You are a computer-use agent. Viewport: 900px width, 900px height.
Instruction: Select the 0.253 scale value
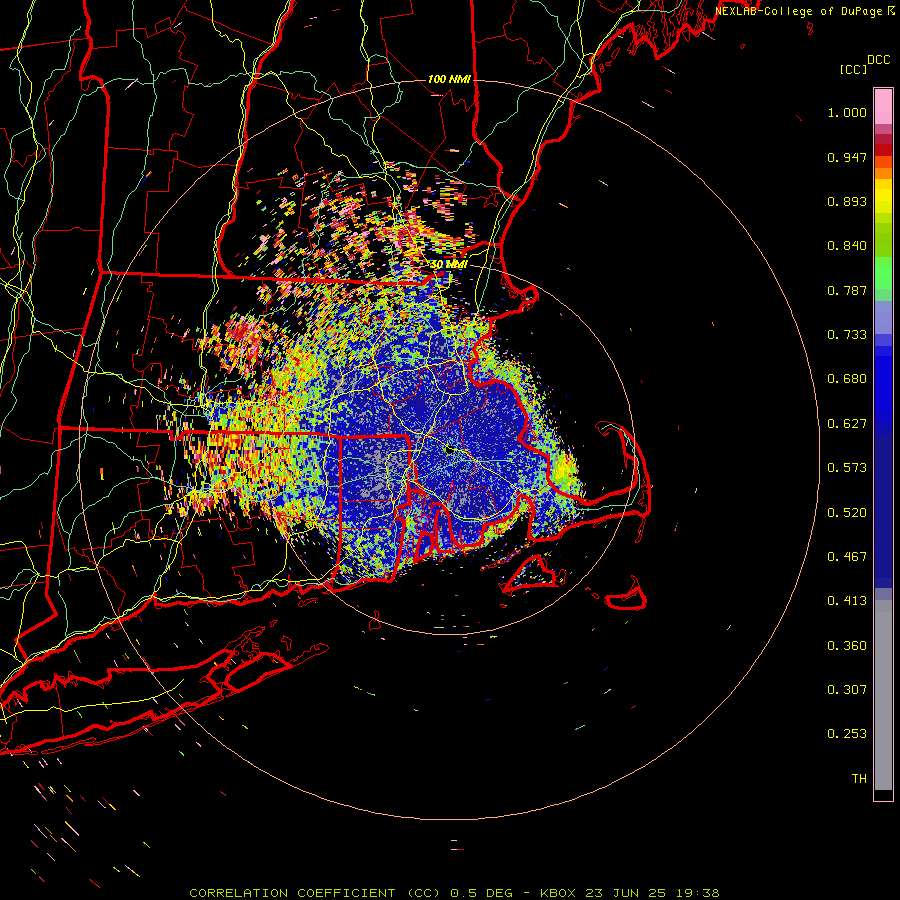(x=847, y=734)
